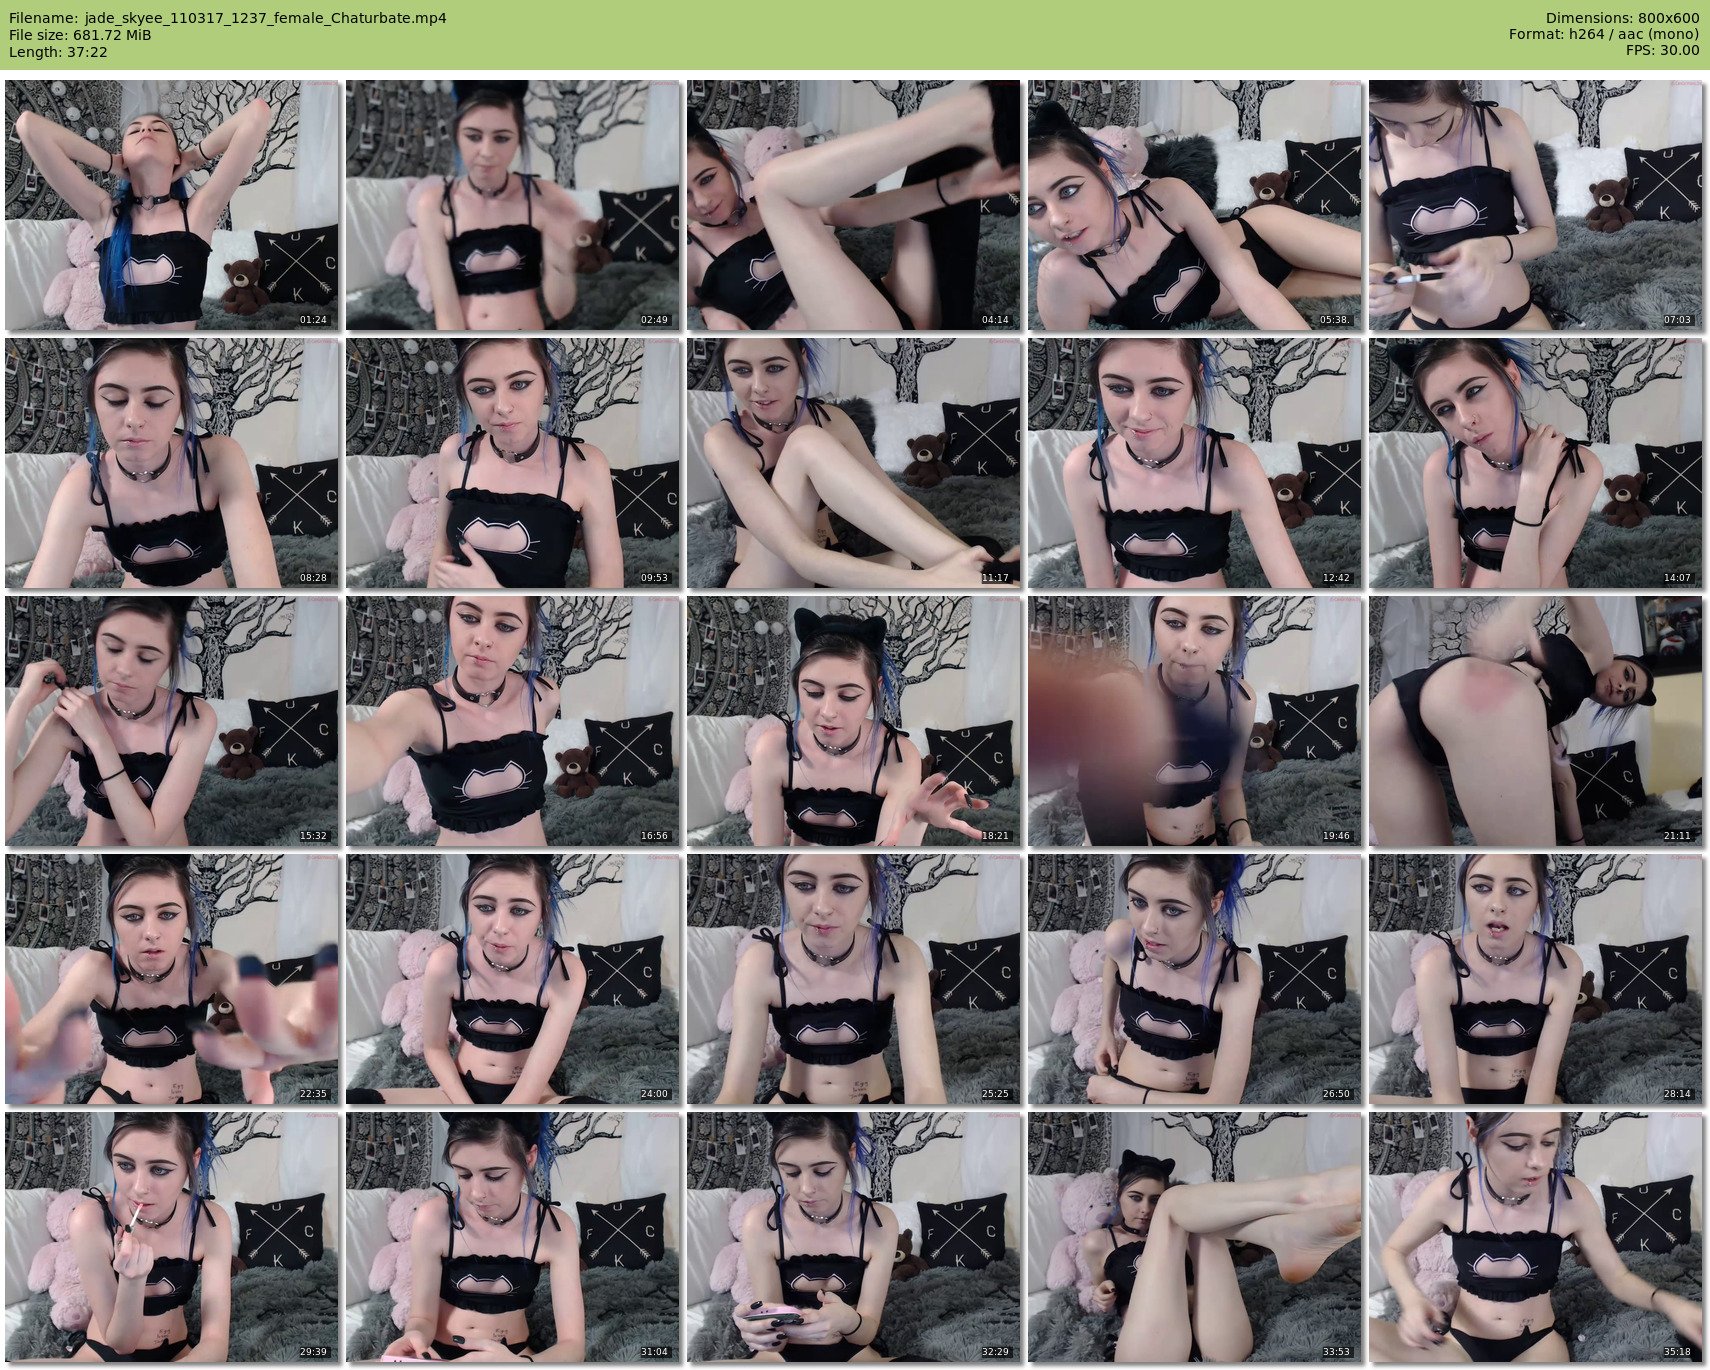
Task: Open the thumbnail marked 09:53
Action: (513, 463)
